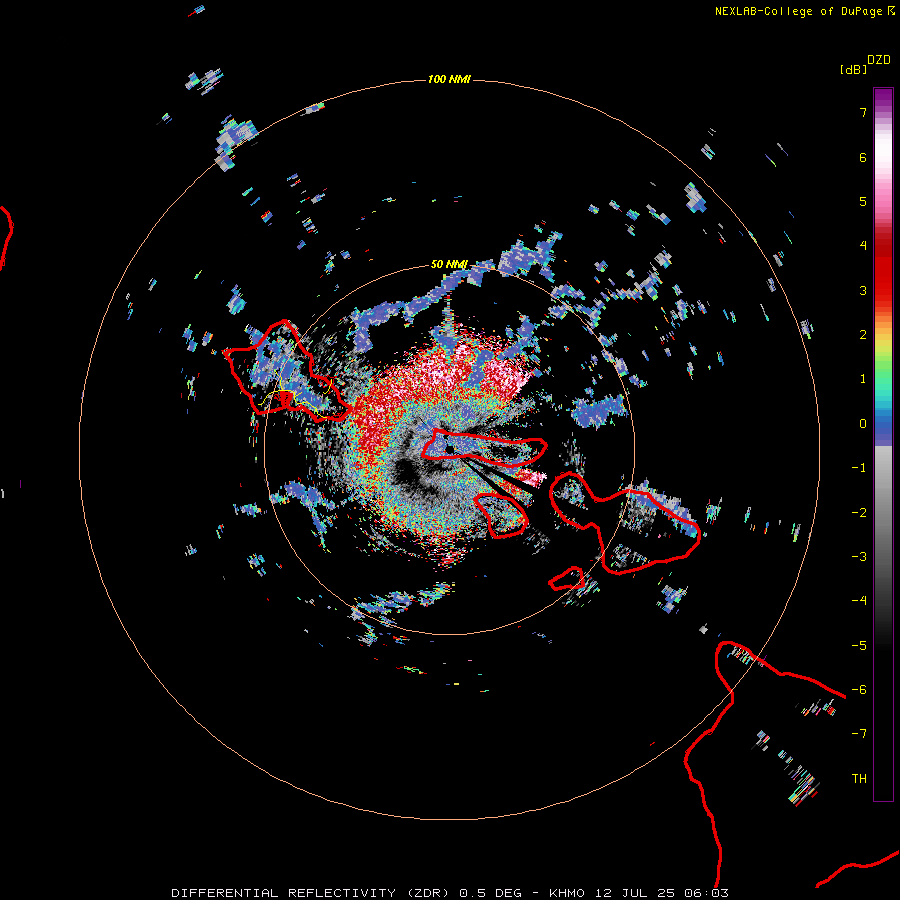Click the 4 value on color scale
900x900 pixels.
863,246
